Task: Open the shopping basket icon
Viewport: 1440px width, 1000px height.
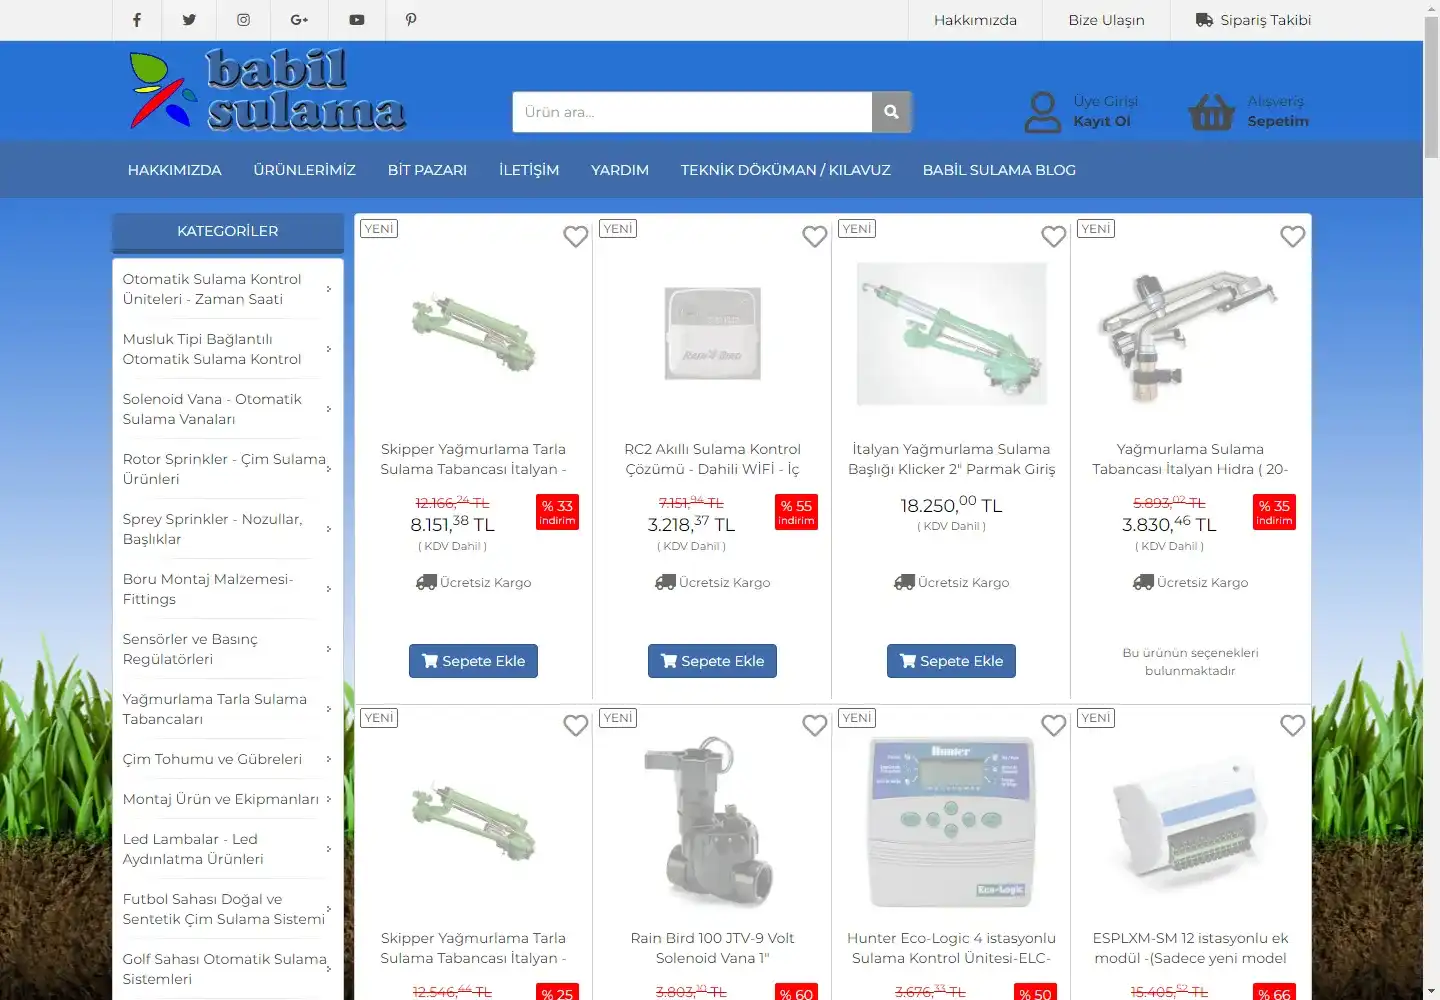Action: click(1212, 112)
